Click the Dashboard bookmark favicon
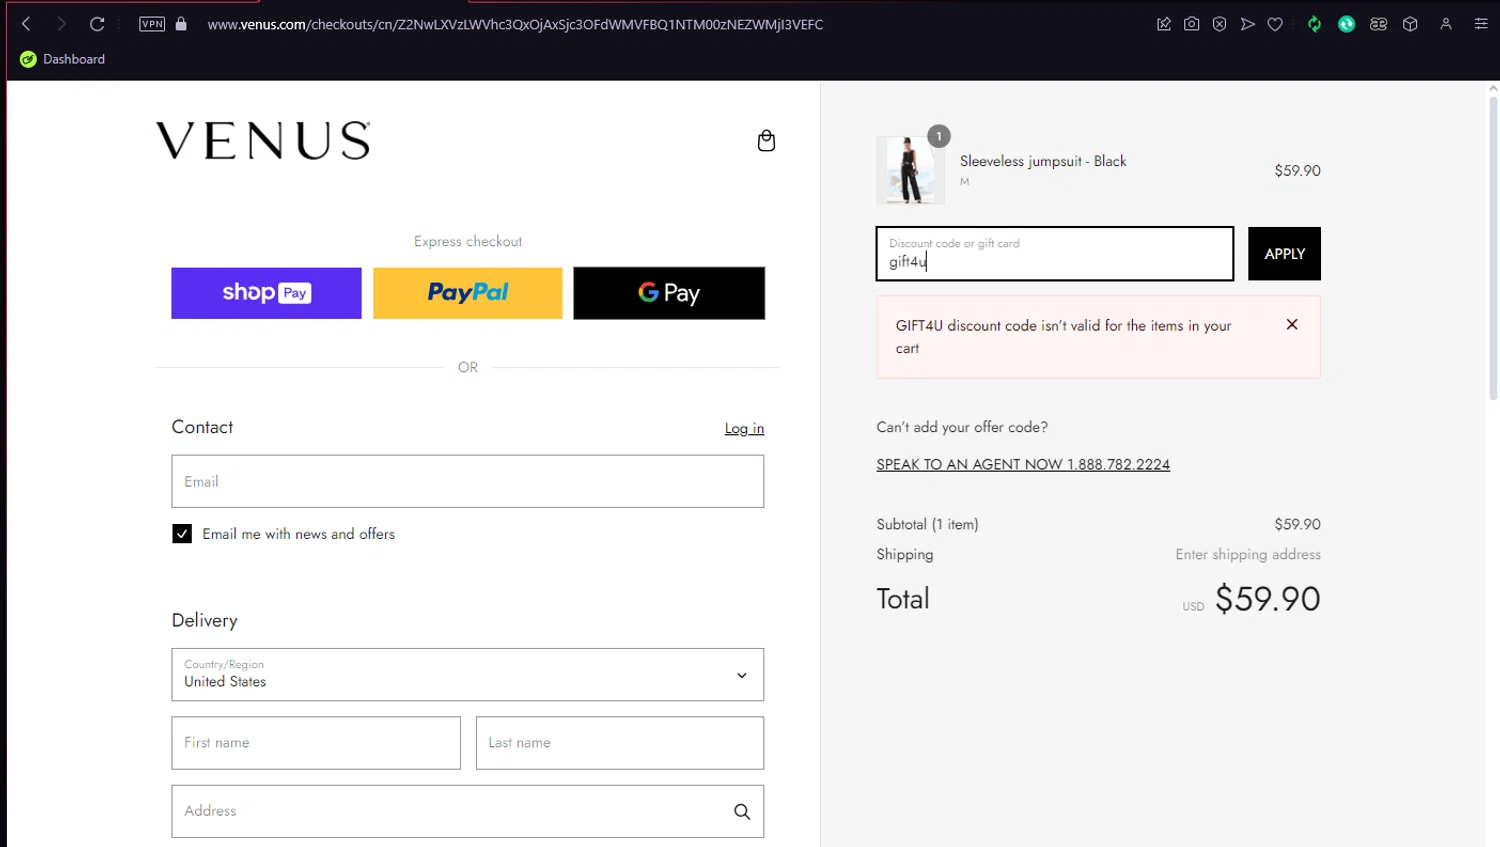 click(28, 59)
